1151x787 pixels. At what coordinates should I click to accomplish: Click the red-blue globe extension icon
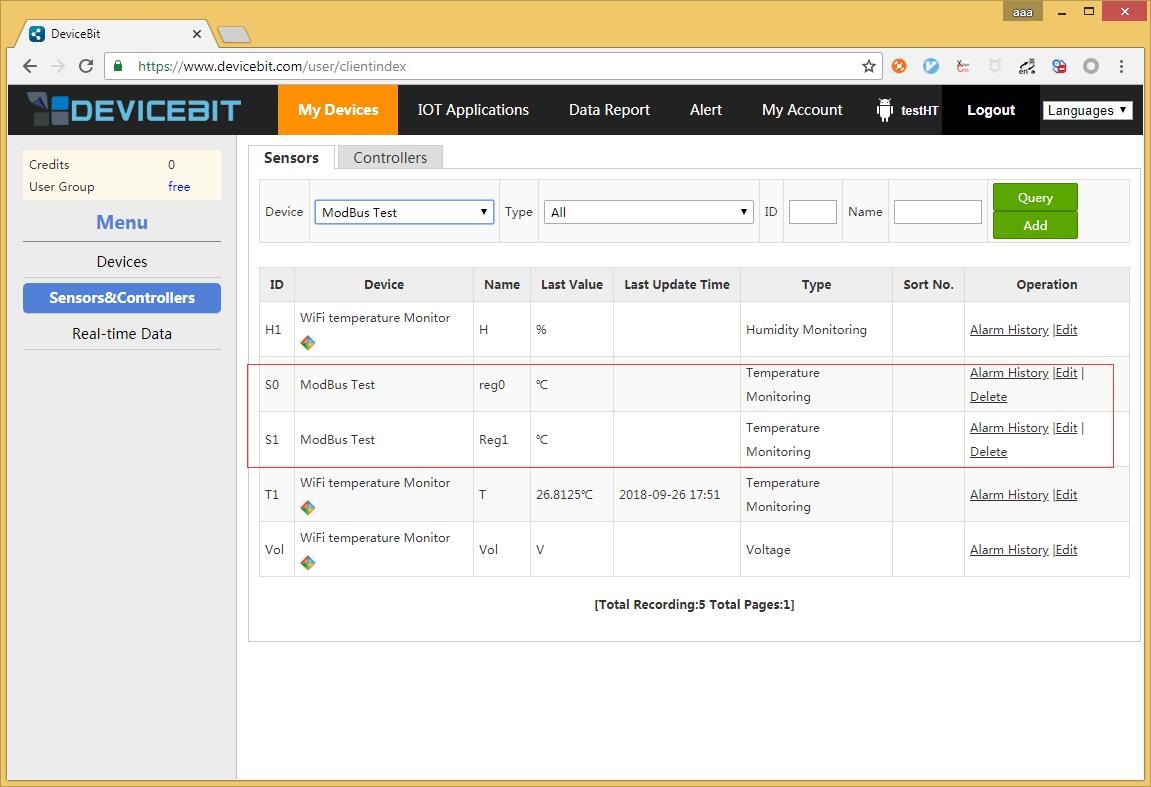click(x=1059, y=66)
